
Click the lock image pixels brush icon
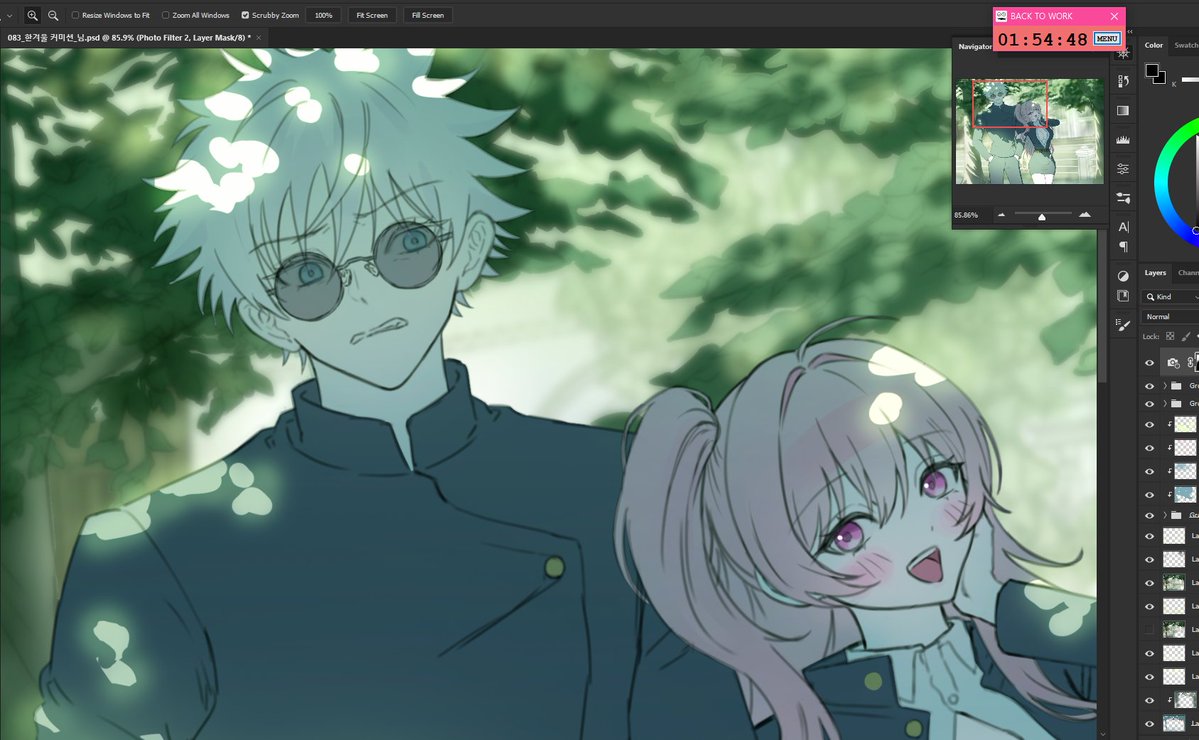click(1186, 336)
